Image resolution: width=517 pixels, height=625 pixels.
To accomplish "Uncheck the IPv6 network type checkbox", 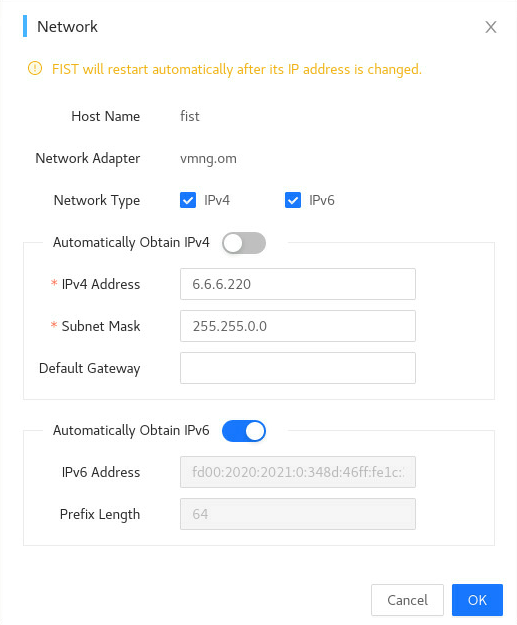I will pyautogui.click(x=293, y=200).
